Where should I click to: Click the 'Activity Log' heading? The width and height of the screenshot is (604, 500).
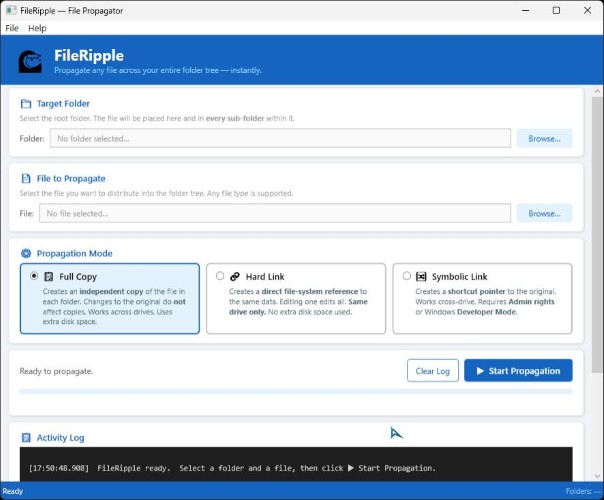tap(60, 438)
